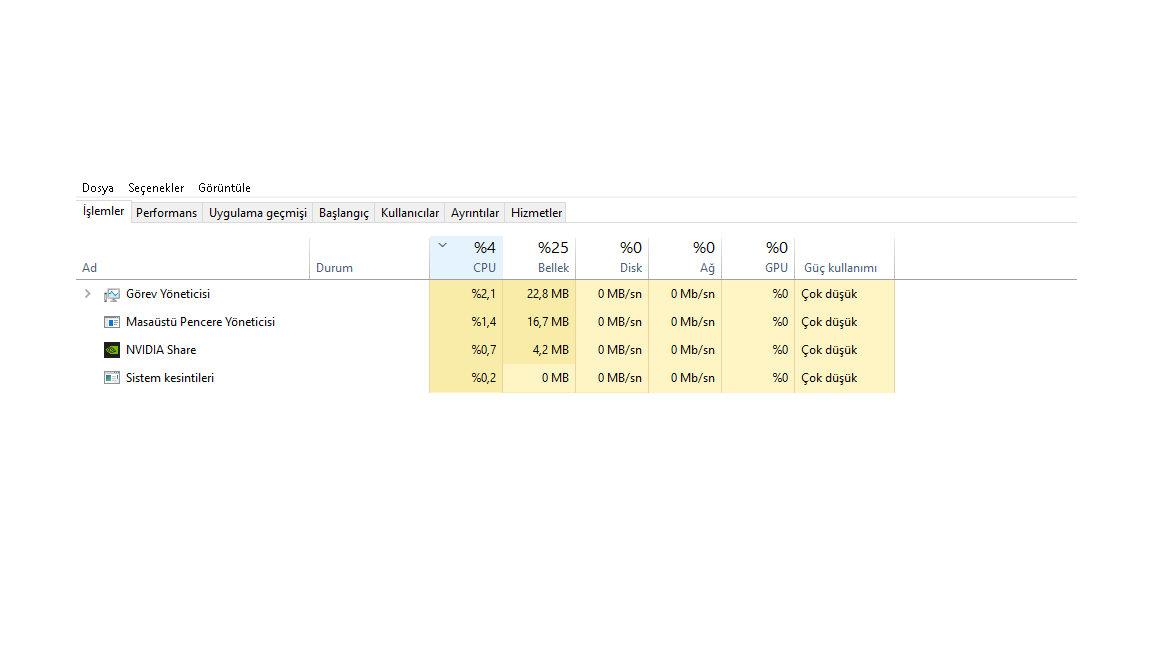Click the Masaüstü Pencere Yöneticisi icon

112,322
